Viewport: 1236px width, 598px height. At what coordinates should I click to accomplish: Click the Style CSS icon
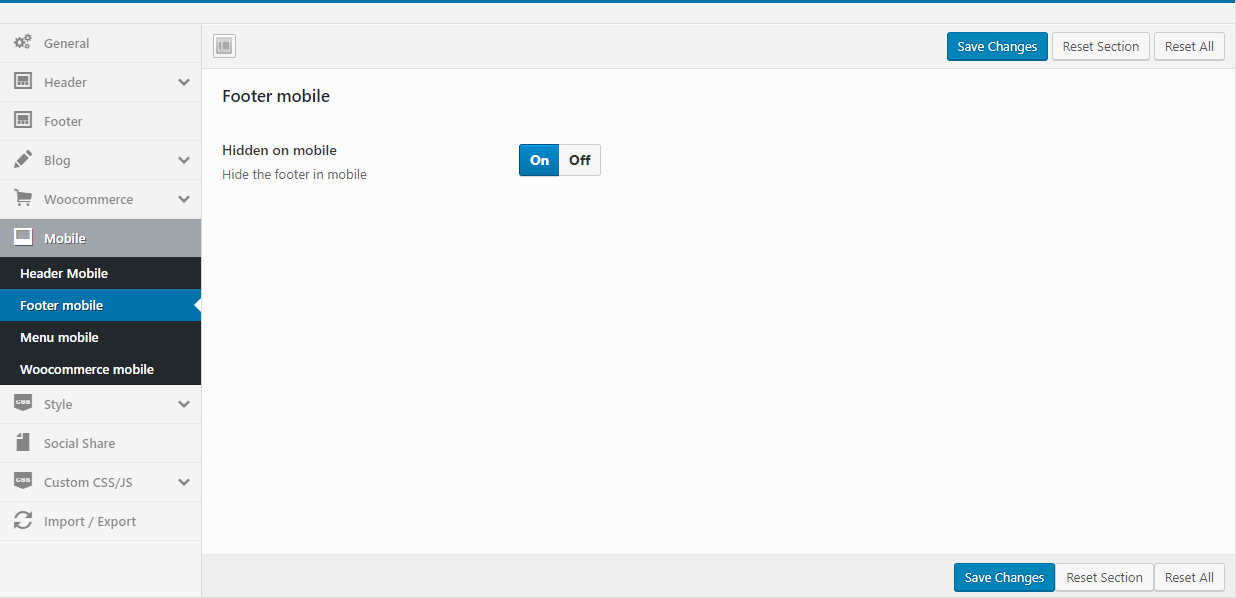pyautogui.click(x=22, y=404)
